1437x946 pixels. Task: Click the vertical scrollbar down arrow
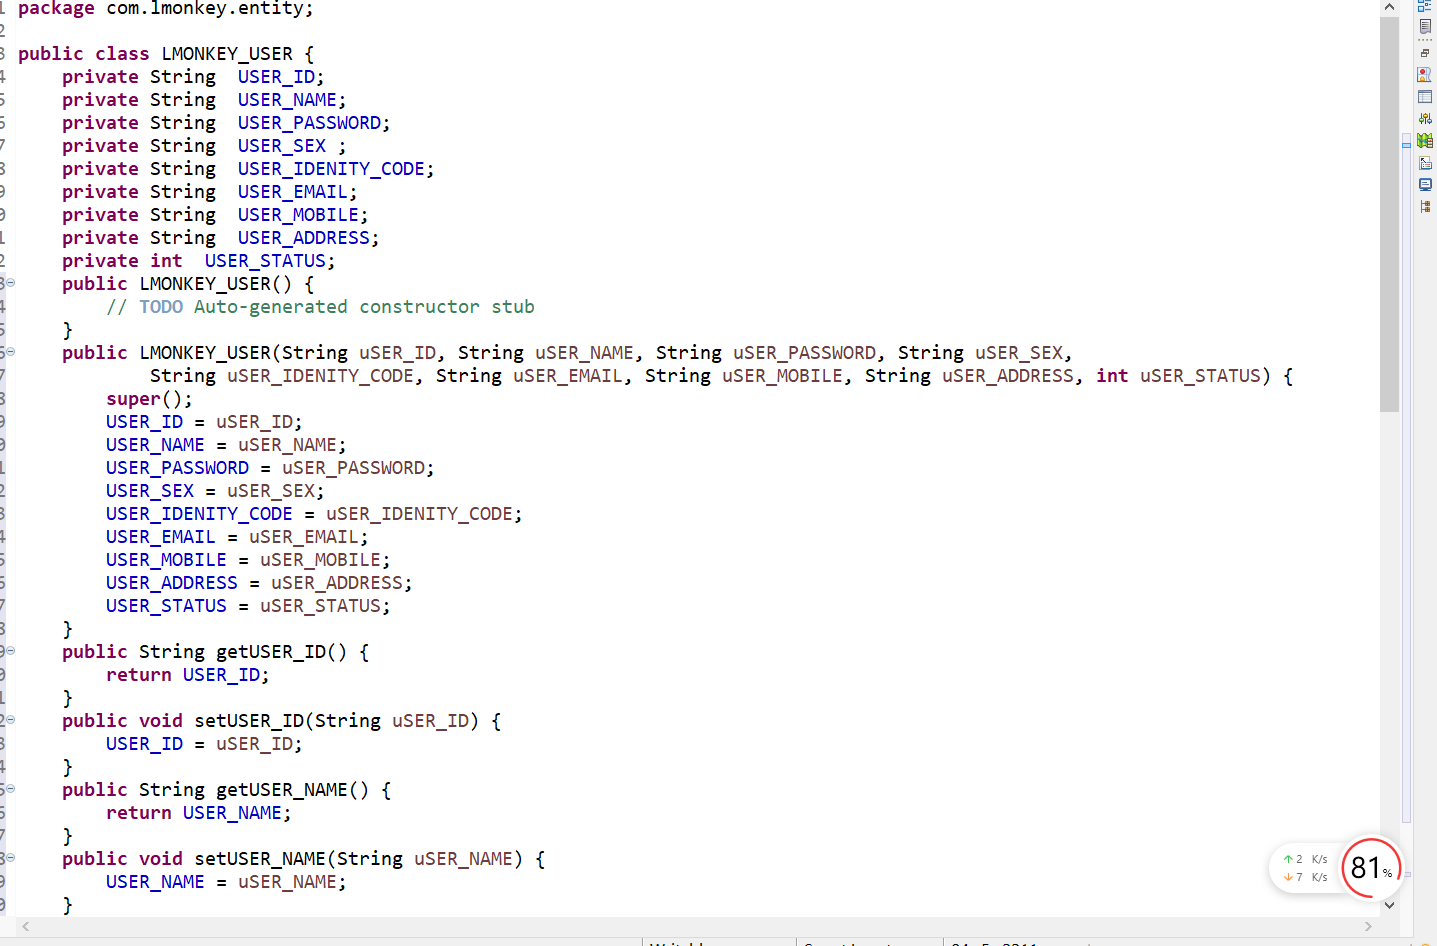point(1389,905)
